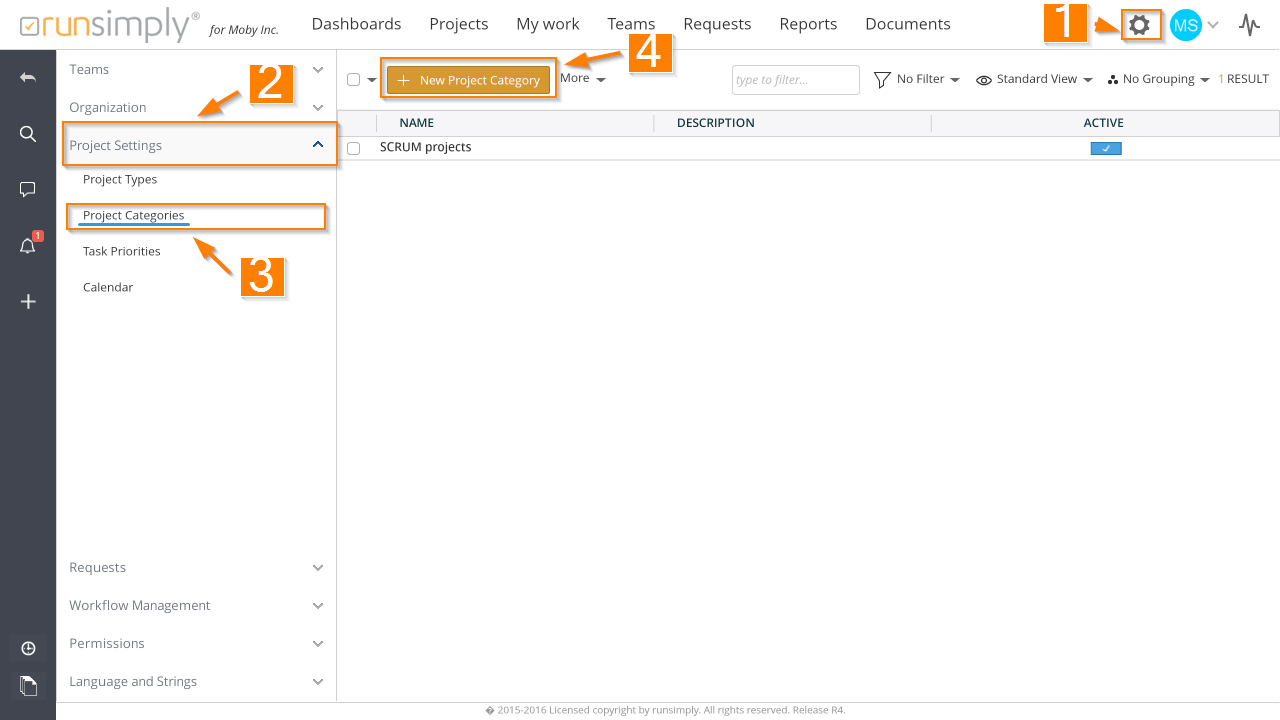Toggle the select-all checkbox in toolbar

(353, 79)
